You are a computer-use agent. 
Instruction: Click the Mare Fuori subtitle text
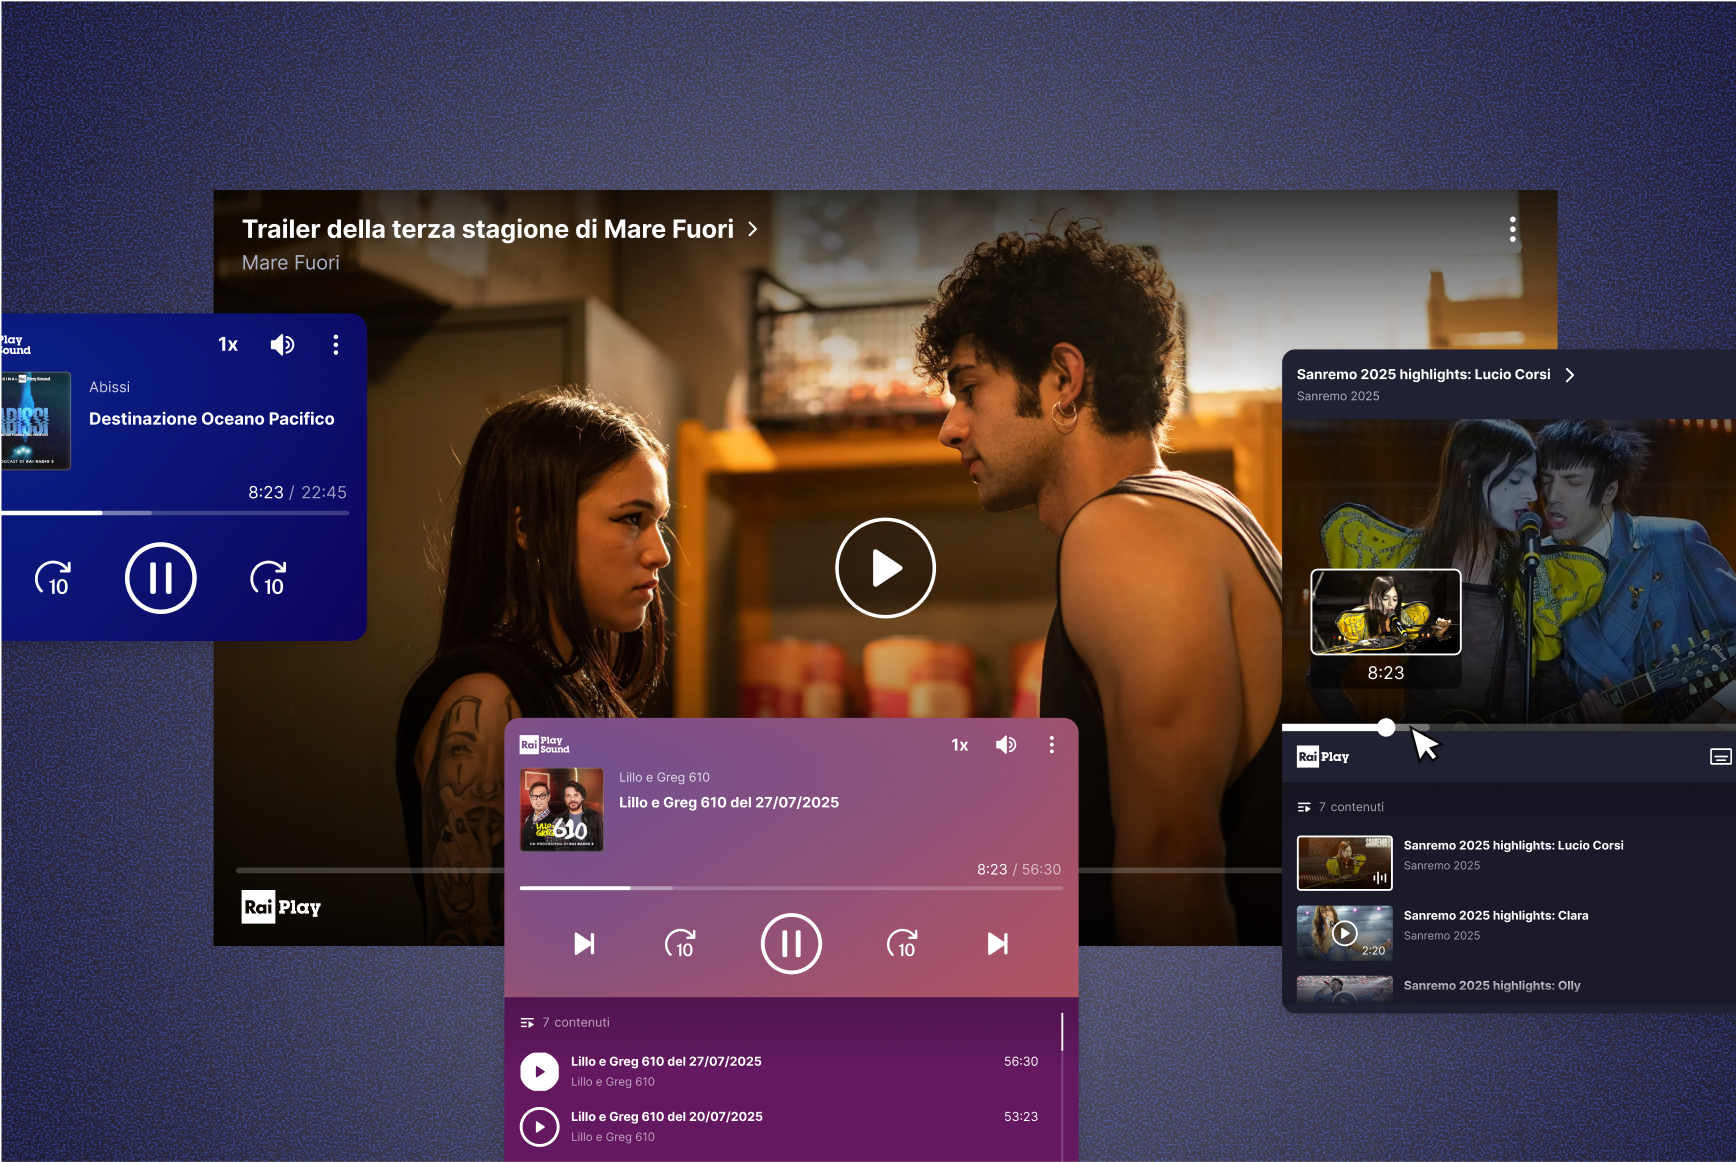(x=291, y=262)
